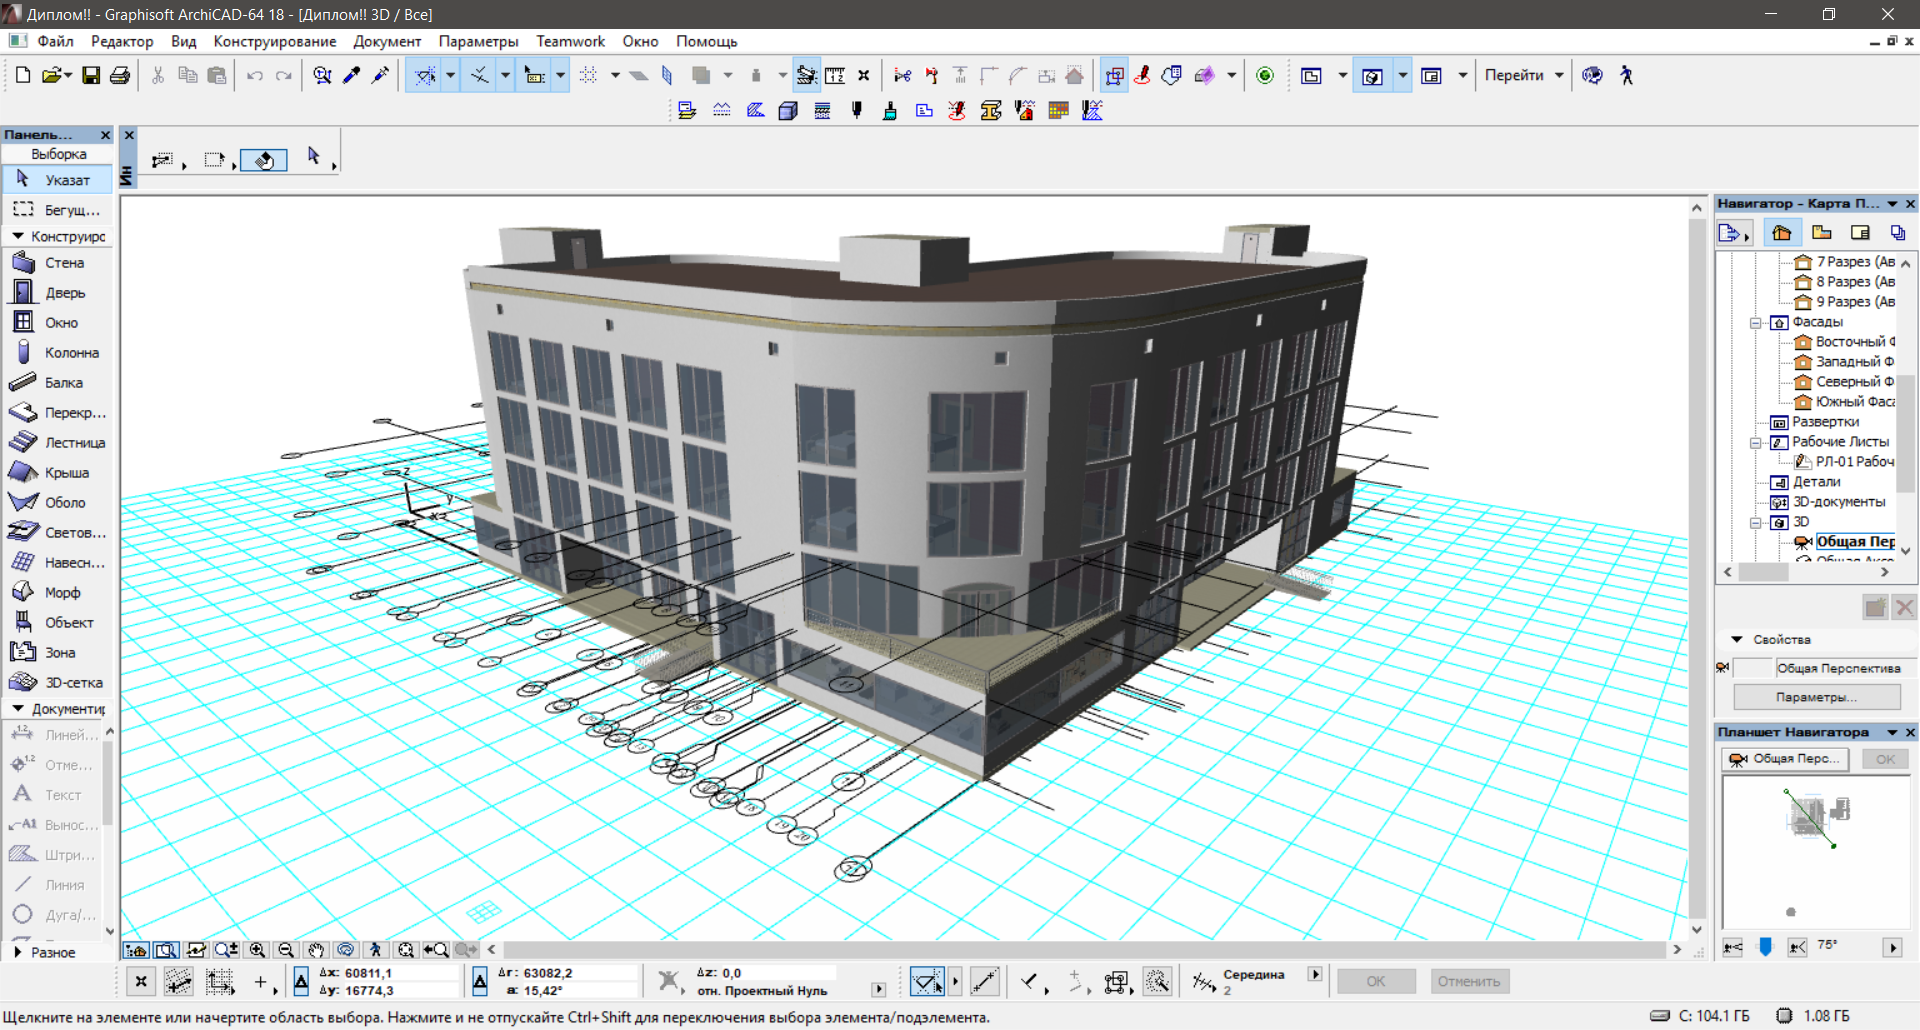
Task: Collapse the Рабочие Листы tree node
Action: (1756, 442)
